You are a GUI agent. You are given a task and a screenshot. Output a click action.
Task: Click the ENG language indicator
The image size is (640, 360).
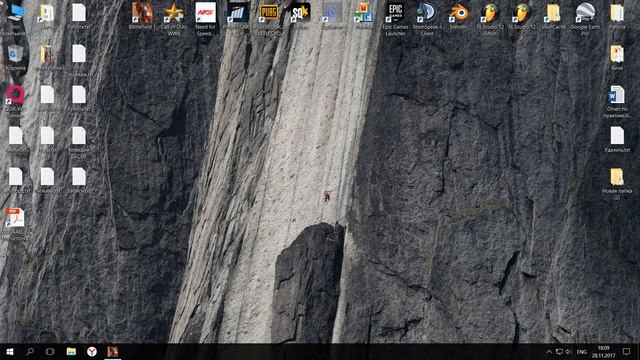pyautogui.click(x=582, y=351)
